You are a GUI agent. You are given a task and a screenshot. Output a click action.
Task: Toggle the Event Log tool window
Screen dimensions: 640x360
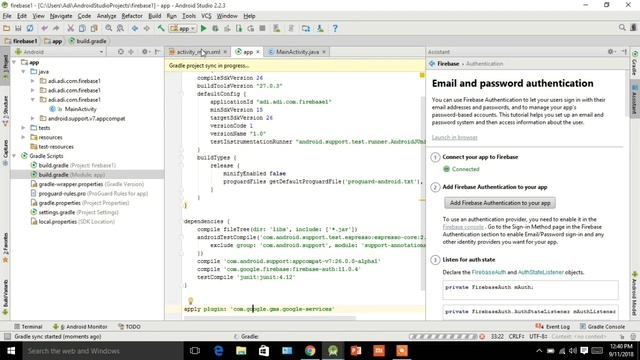(x=553, y=327)
